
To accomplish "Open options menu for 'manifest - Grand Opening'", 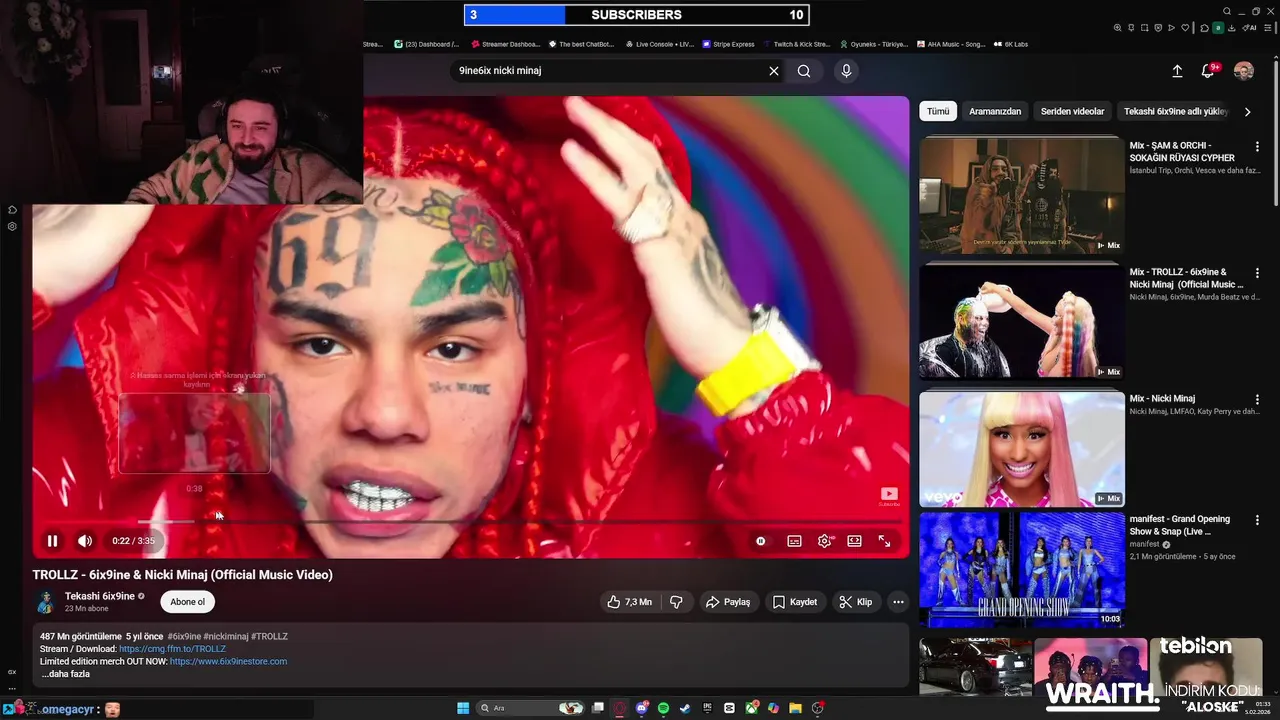I will [1257, 520].
